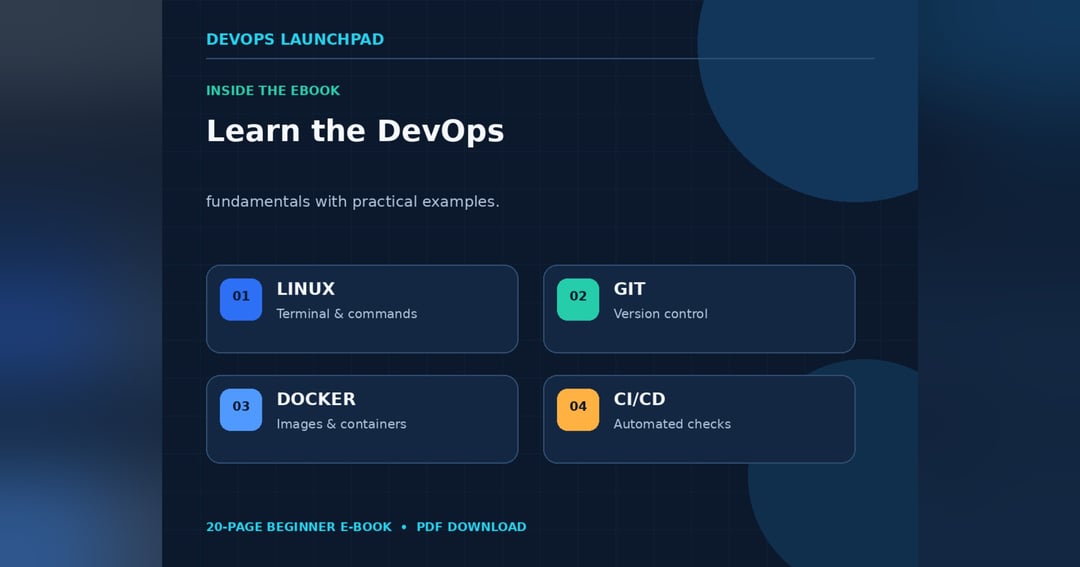Image resolution: width=1080 pixels, height=567 pixels.
Task: Click the 20-PAGE BEGINNER E-BOOK footer text
Action: (x=299, y=527)
